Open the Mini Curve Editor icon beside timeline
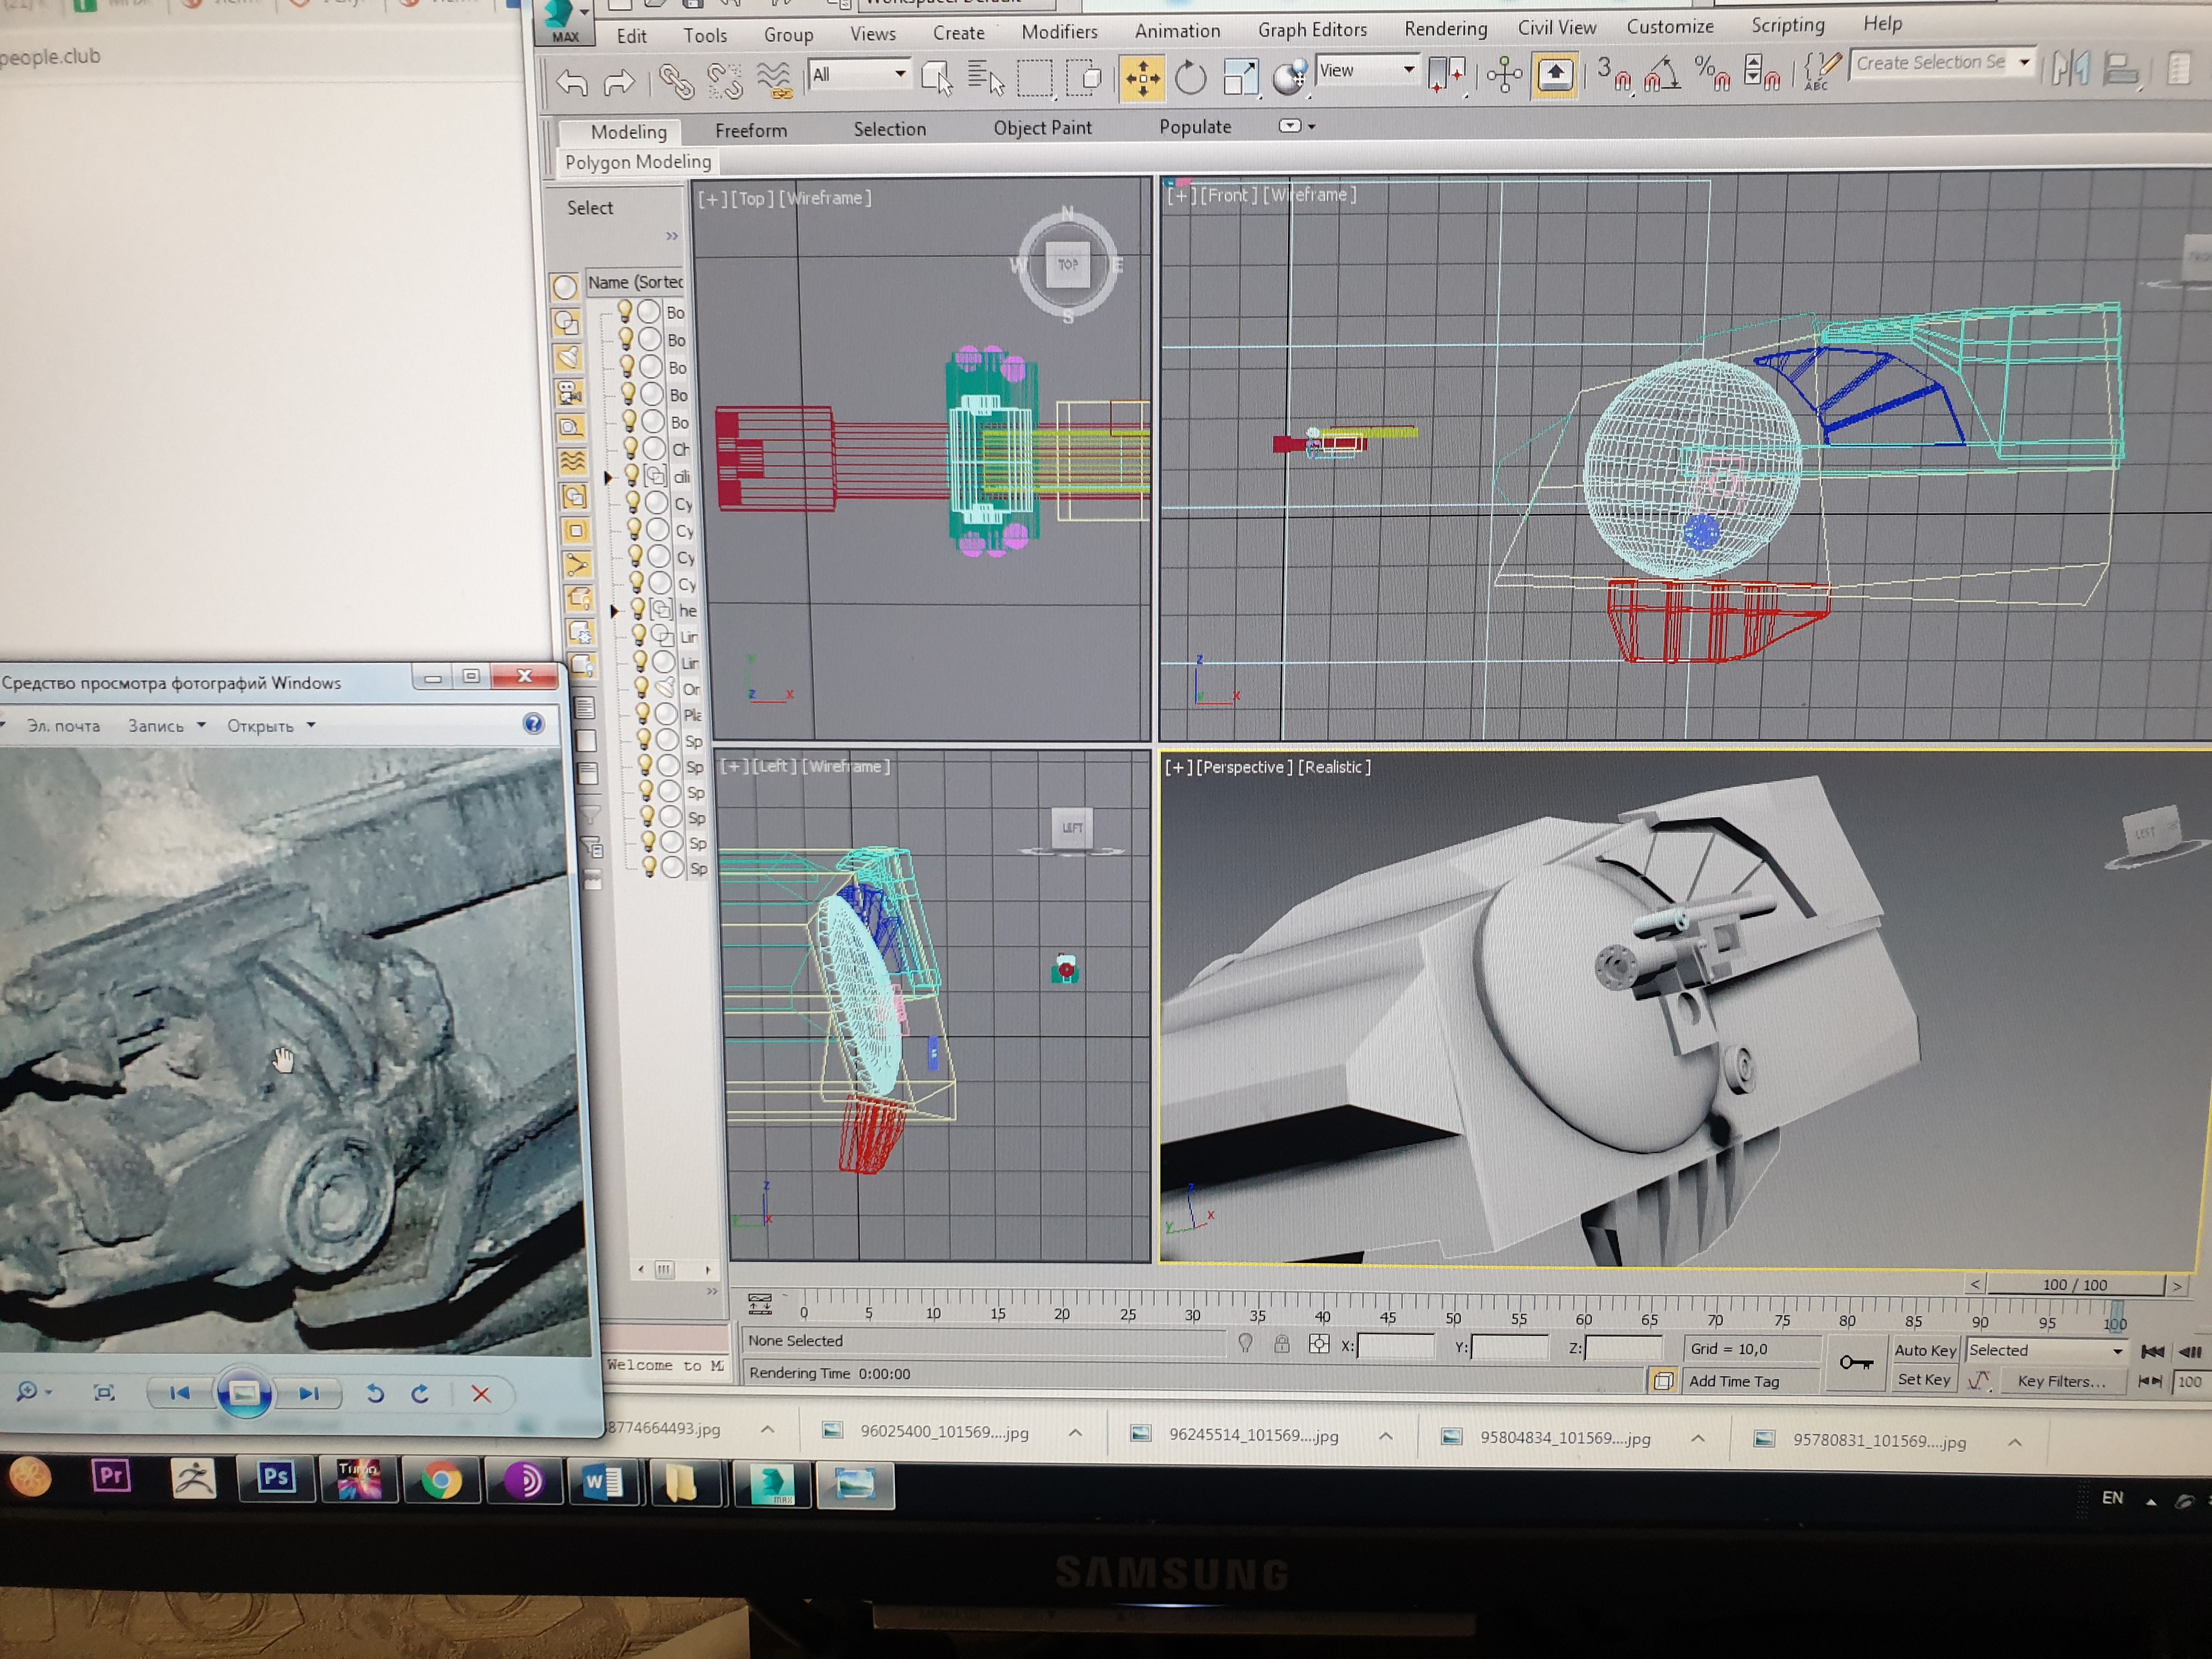Image resolution: width=2212 pixels, height=1659 pixels. [759, 1303]
